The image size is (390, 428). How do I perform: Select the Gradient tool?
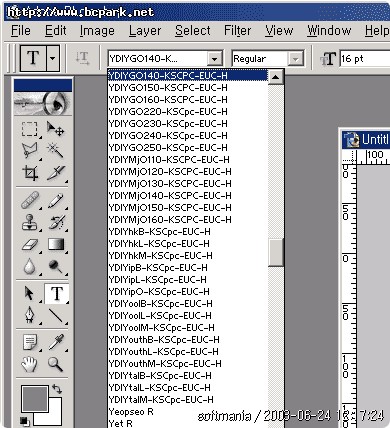pyautogui.click(x=55, y=244)
